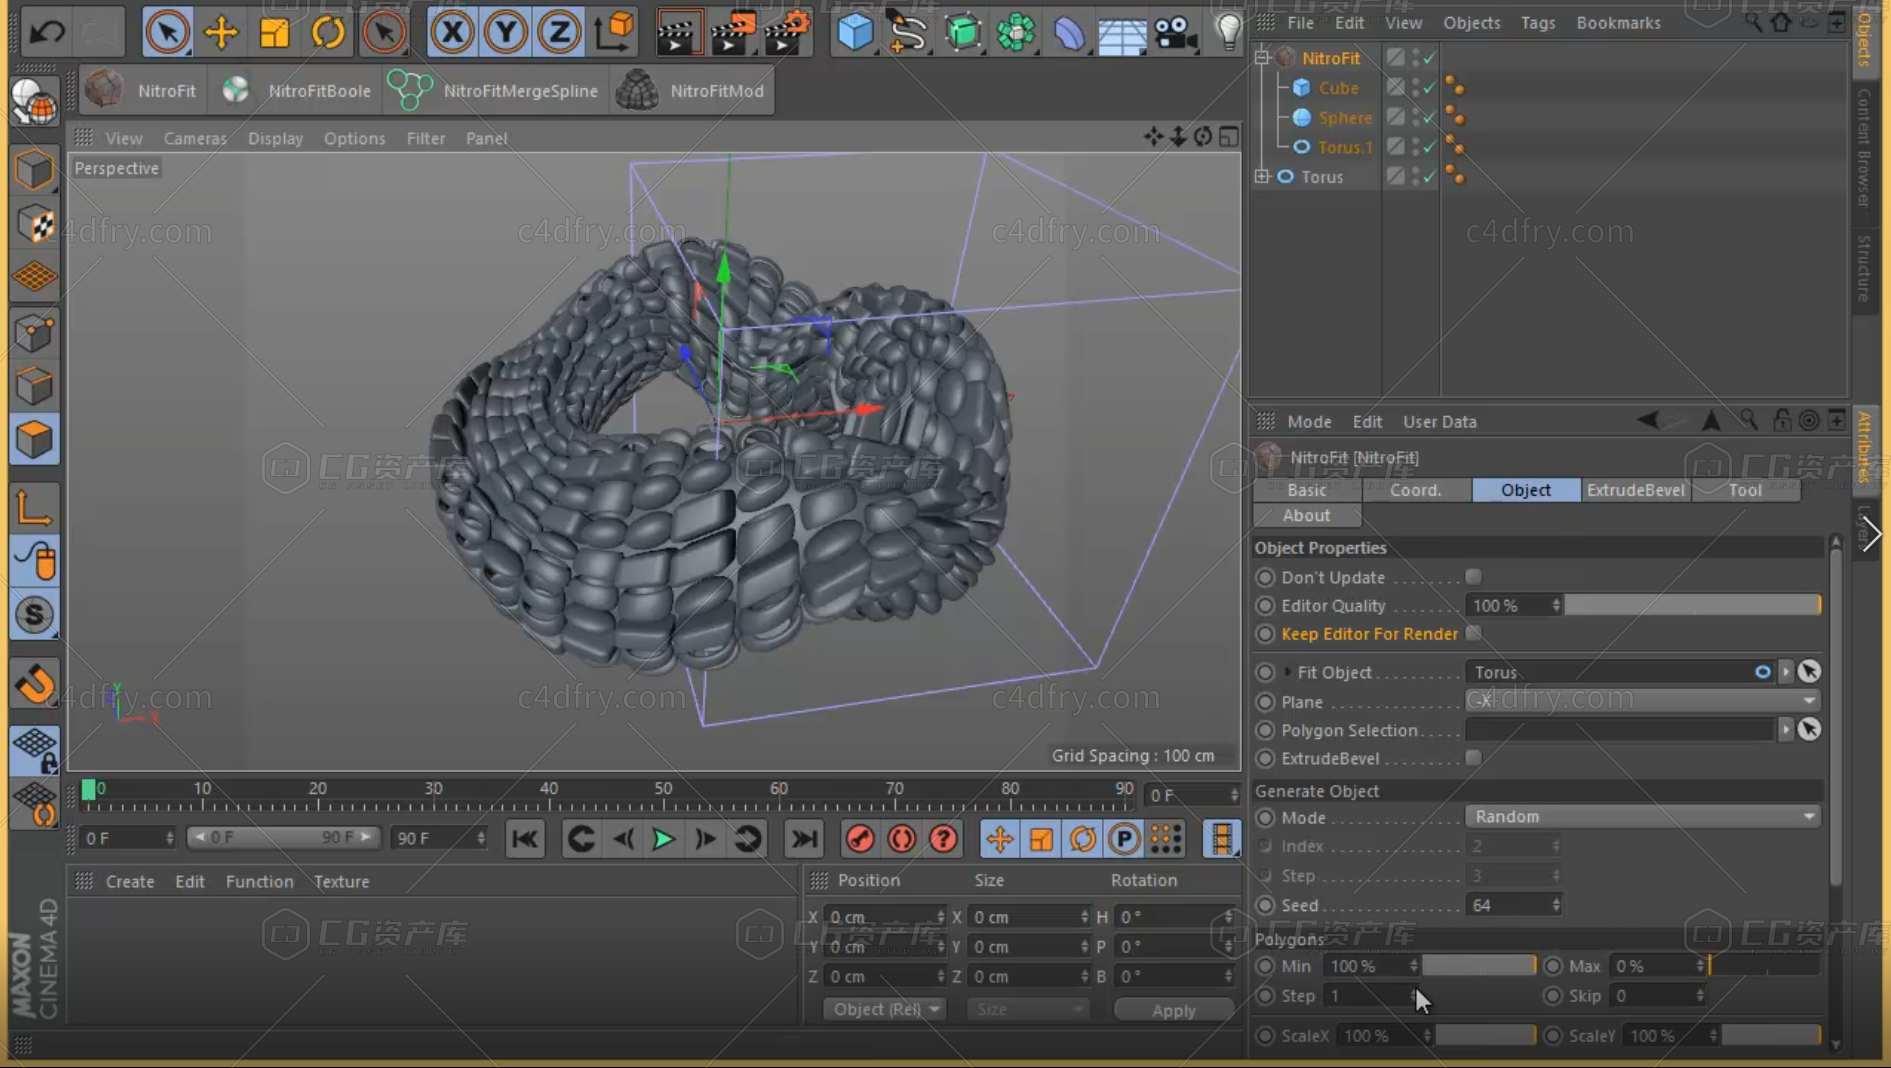The height and width of the screenshot is (1068, 1891).
Task: Activate the Rotate tool
Action: pyautogui.click(x=327, y=32)
